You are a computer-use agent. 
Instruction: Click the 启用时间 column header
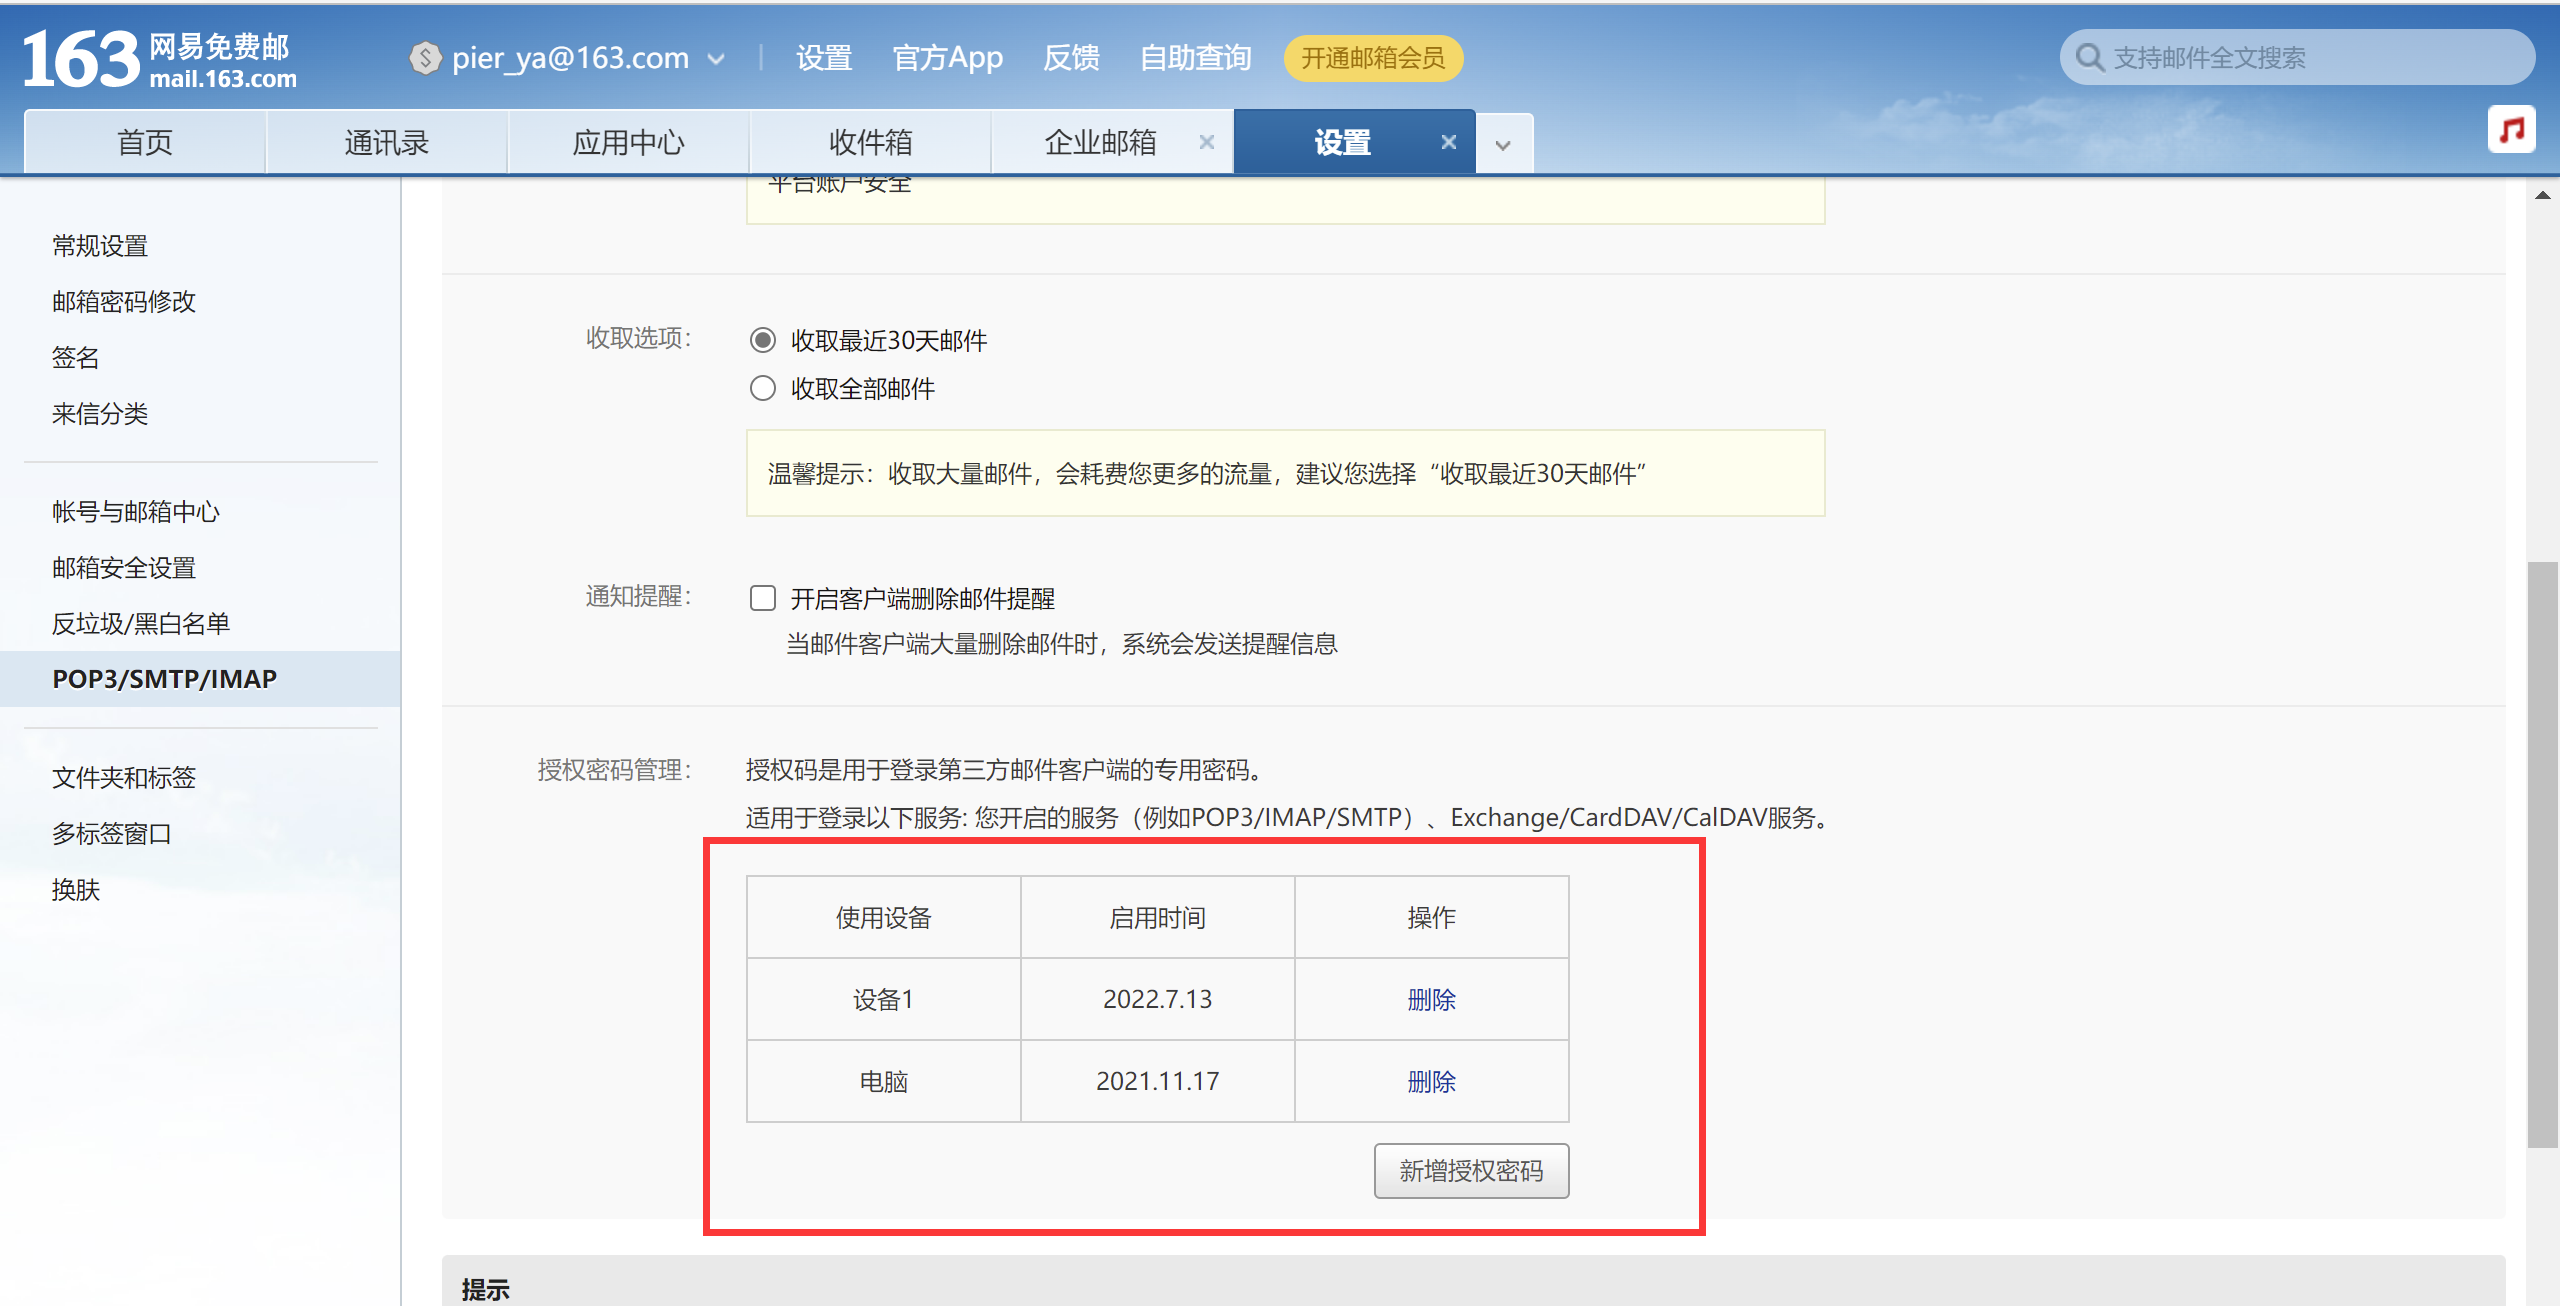[x=1157, y=917]
